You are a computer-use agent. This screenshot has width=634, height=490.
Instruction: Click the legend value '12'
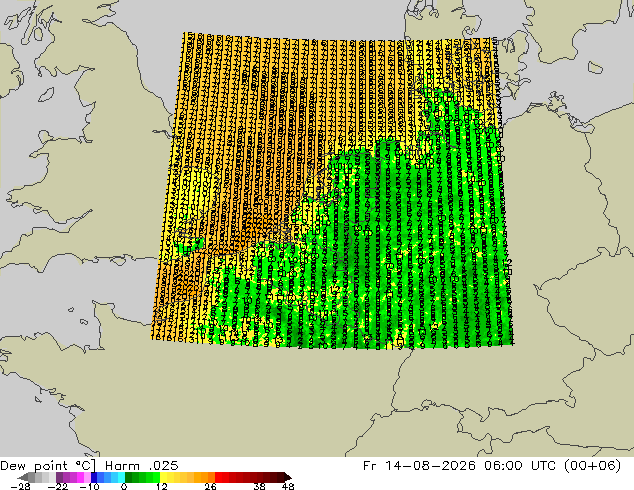[162, 486]
